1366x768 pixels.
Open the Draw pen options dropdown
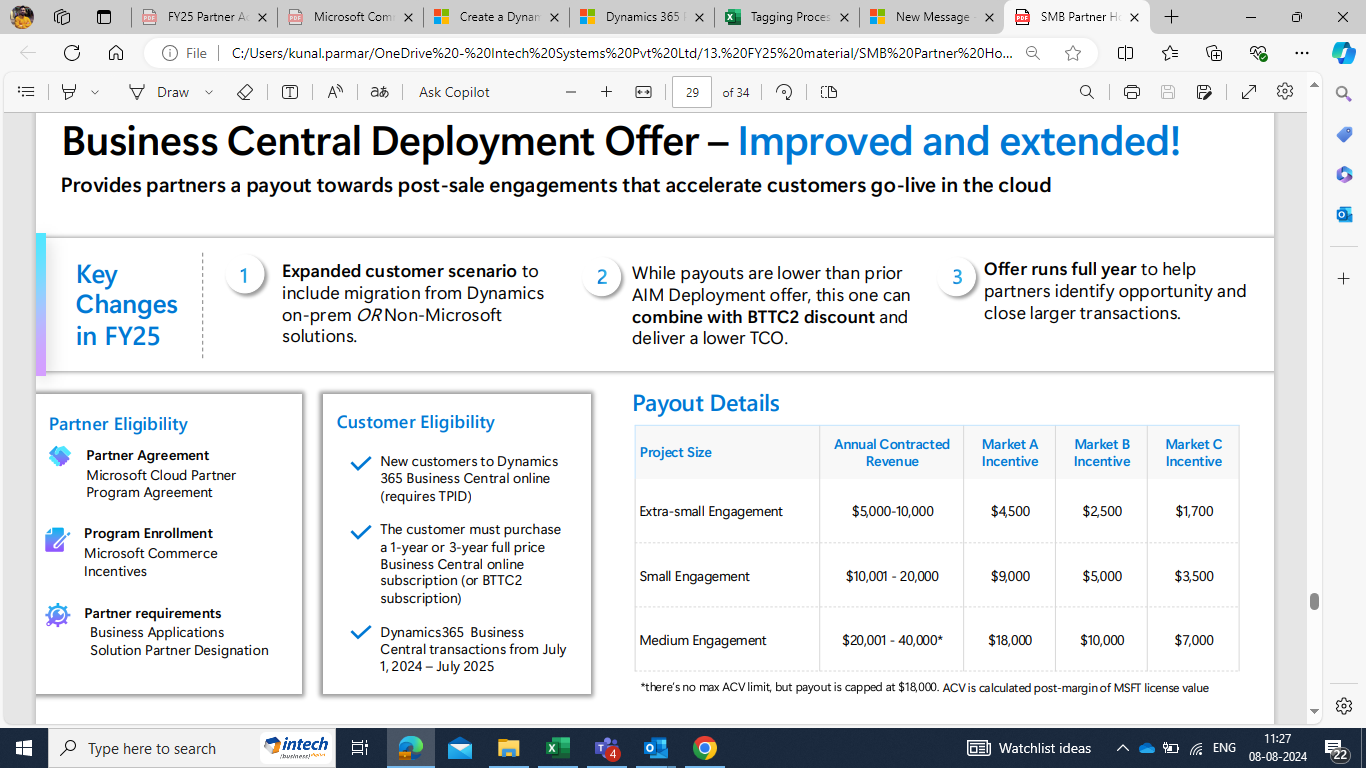tap(208, 92)
